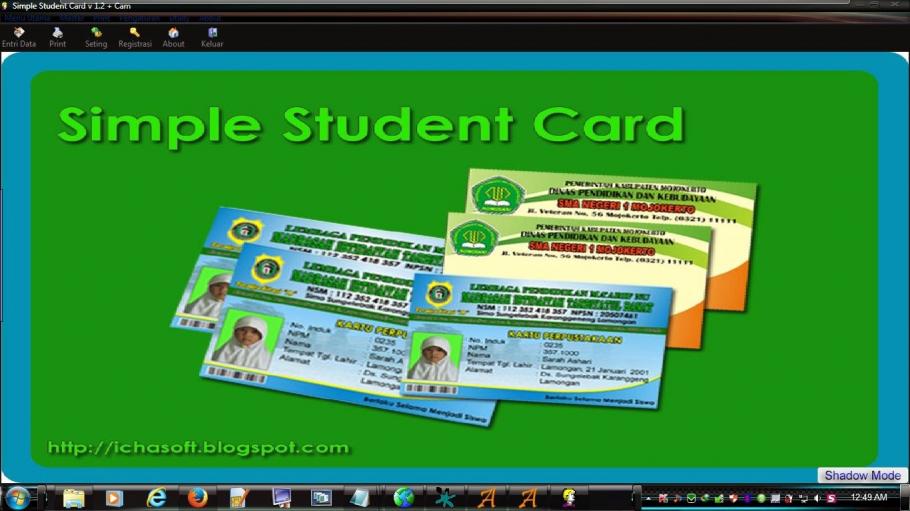910x511 pixels.
Task: Show hidden system tray icons arrow
Action: 648,498
